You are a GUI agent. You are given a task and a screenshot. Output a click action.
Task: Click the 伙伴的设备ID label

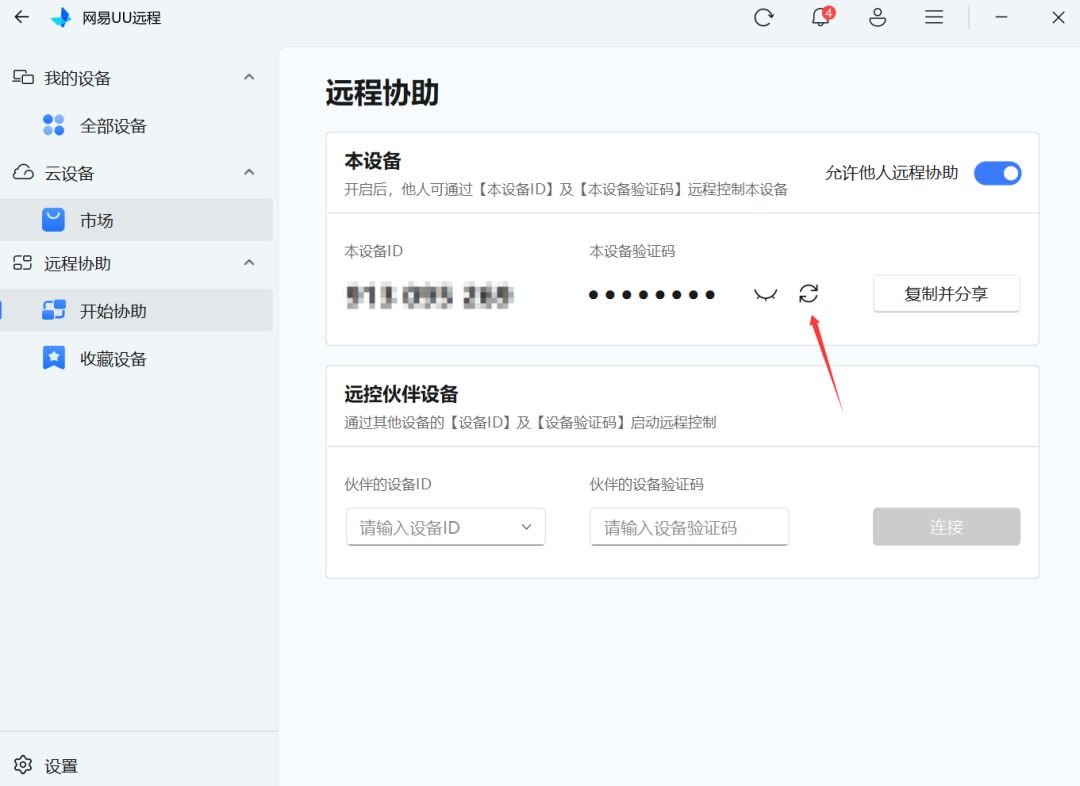(x=388, y=484)
